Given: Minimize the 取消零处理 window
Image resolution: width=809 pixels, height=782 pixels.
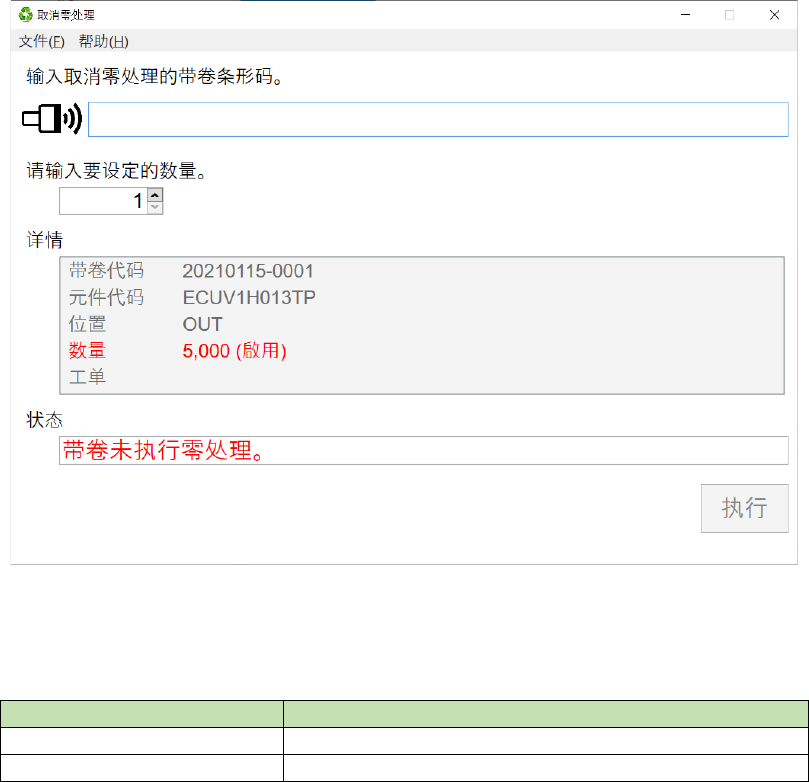Looking at the screenshot, I should (685, 15).
